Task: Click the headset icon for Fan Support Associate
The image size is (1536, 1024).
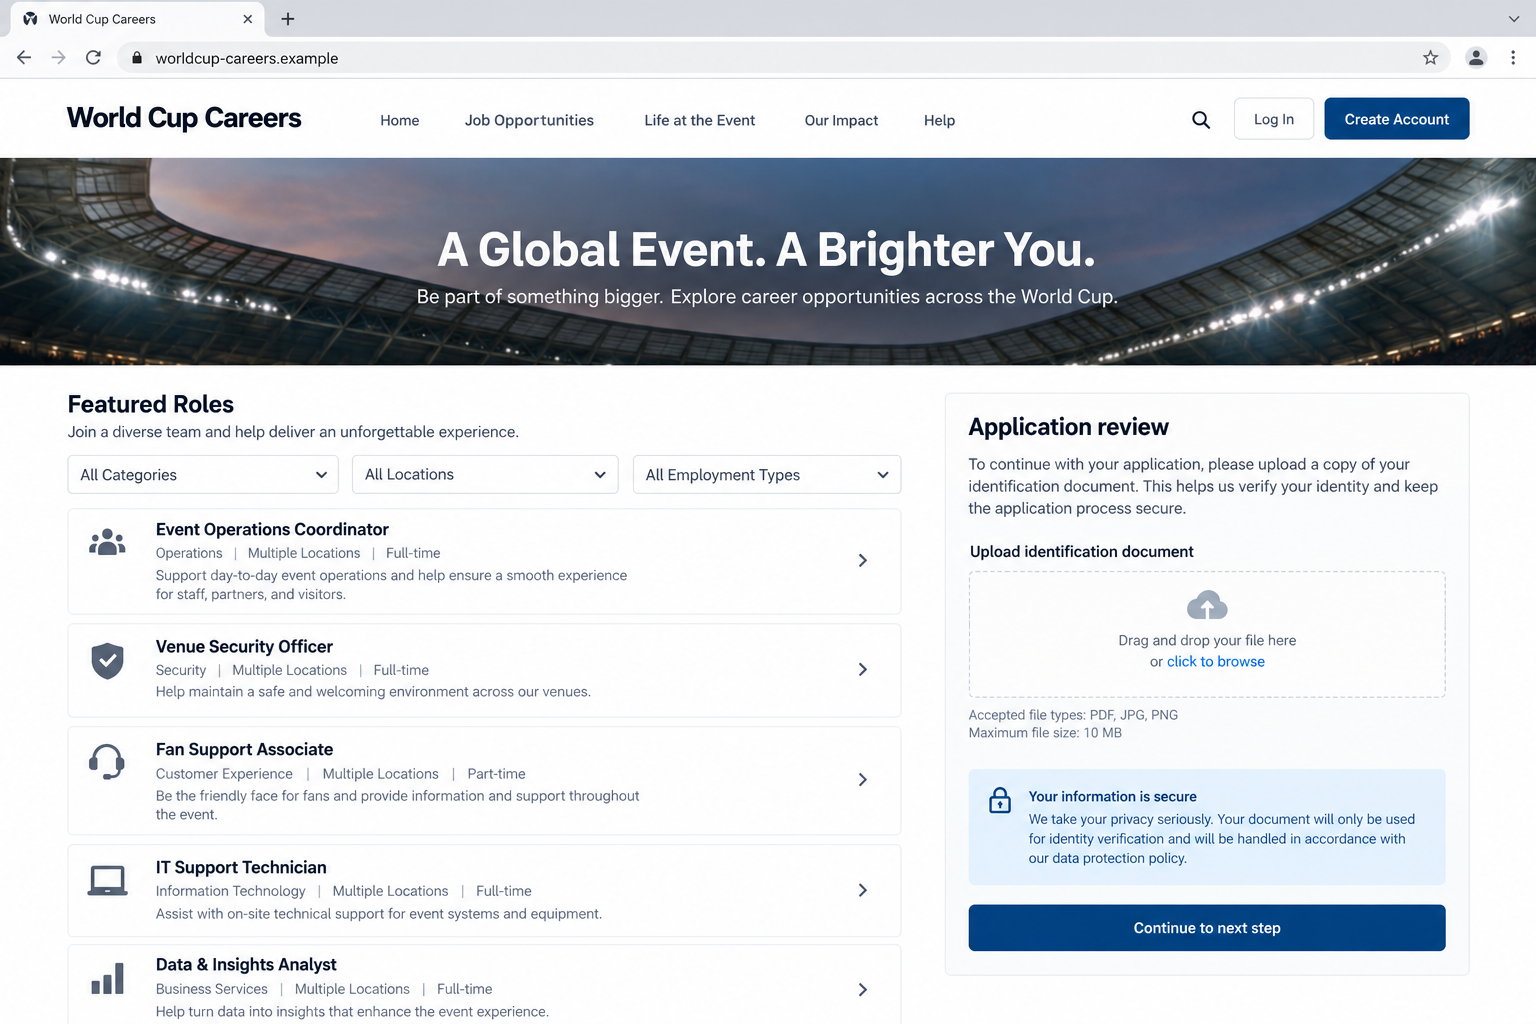Action: point(107,762)
